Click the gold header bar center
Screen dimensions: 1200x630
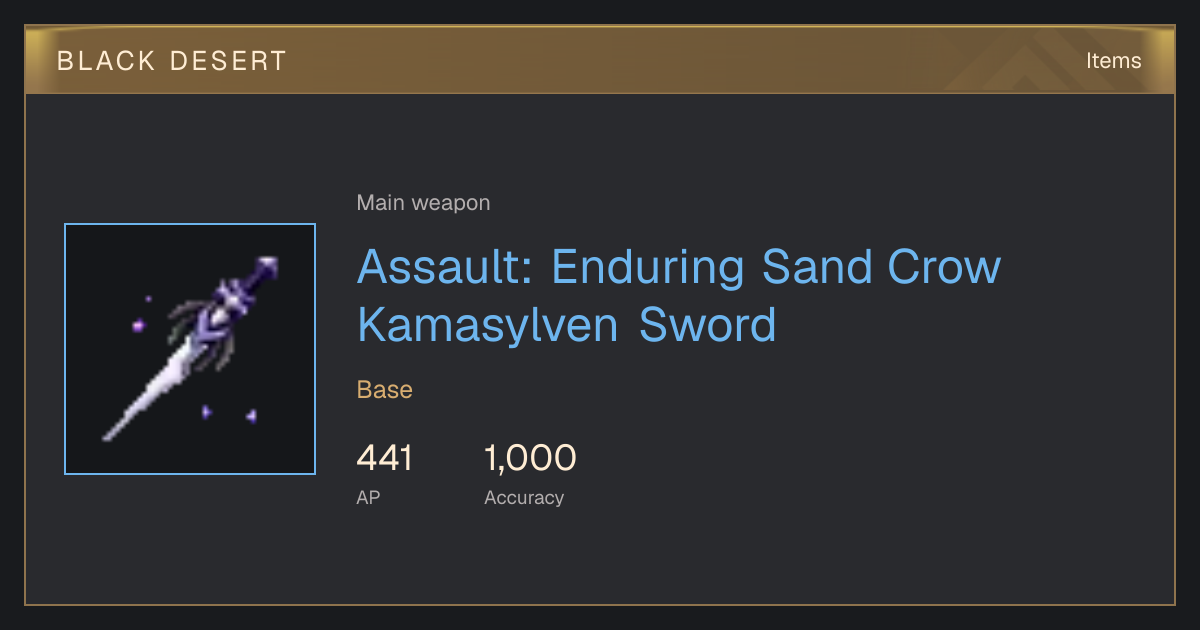(x=600, y=60)
